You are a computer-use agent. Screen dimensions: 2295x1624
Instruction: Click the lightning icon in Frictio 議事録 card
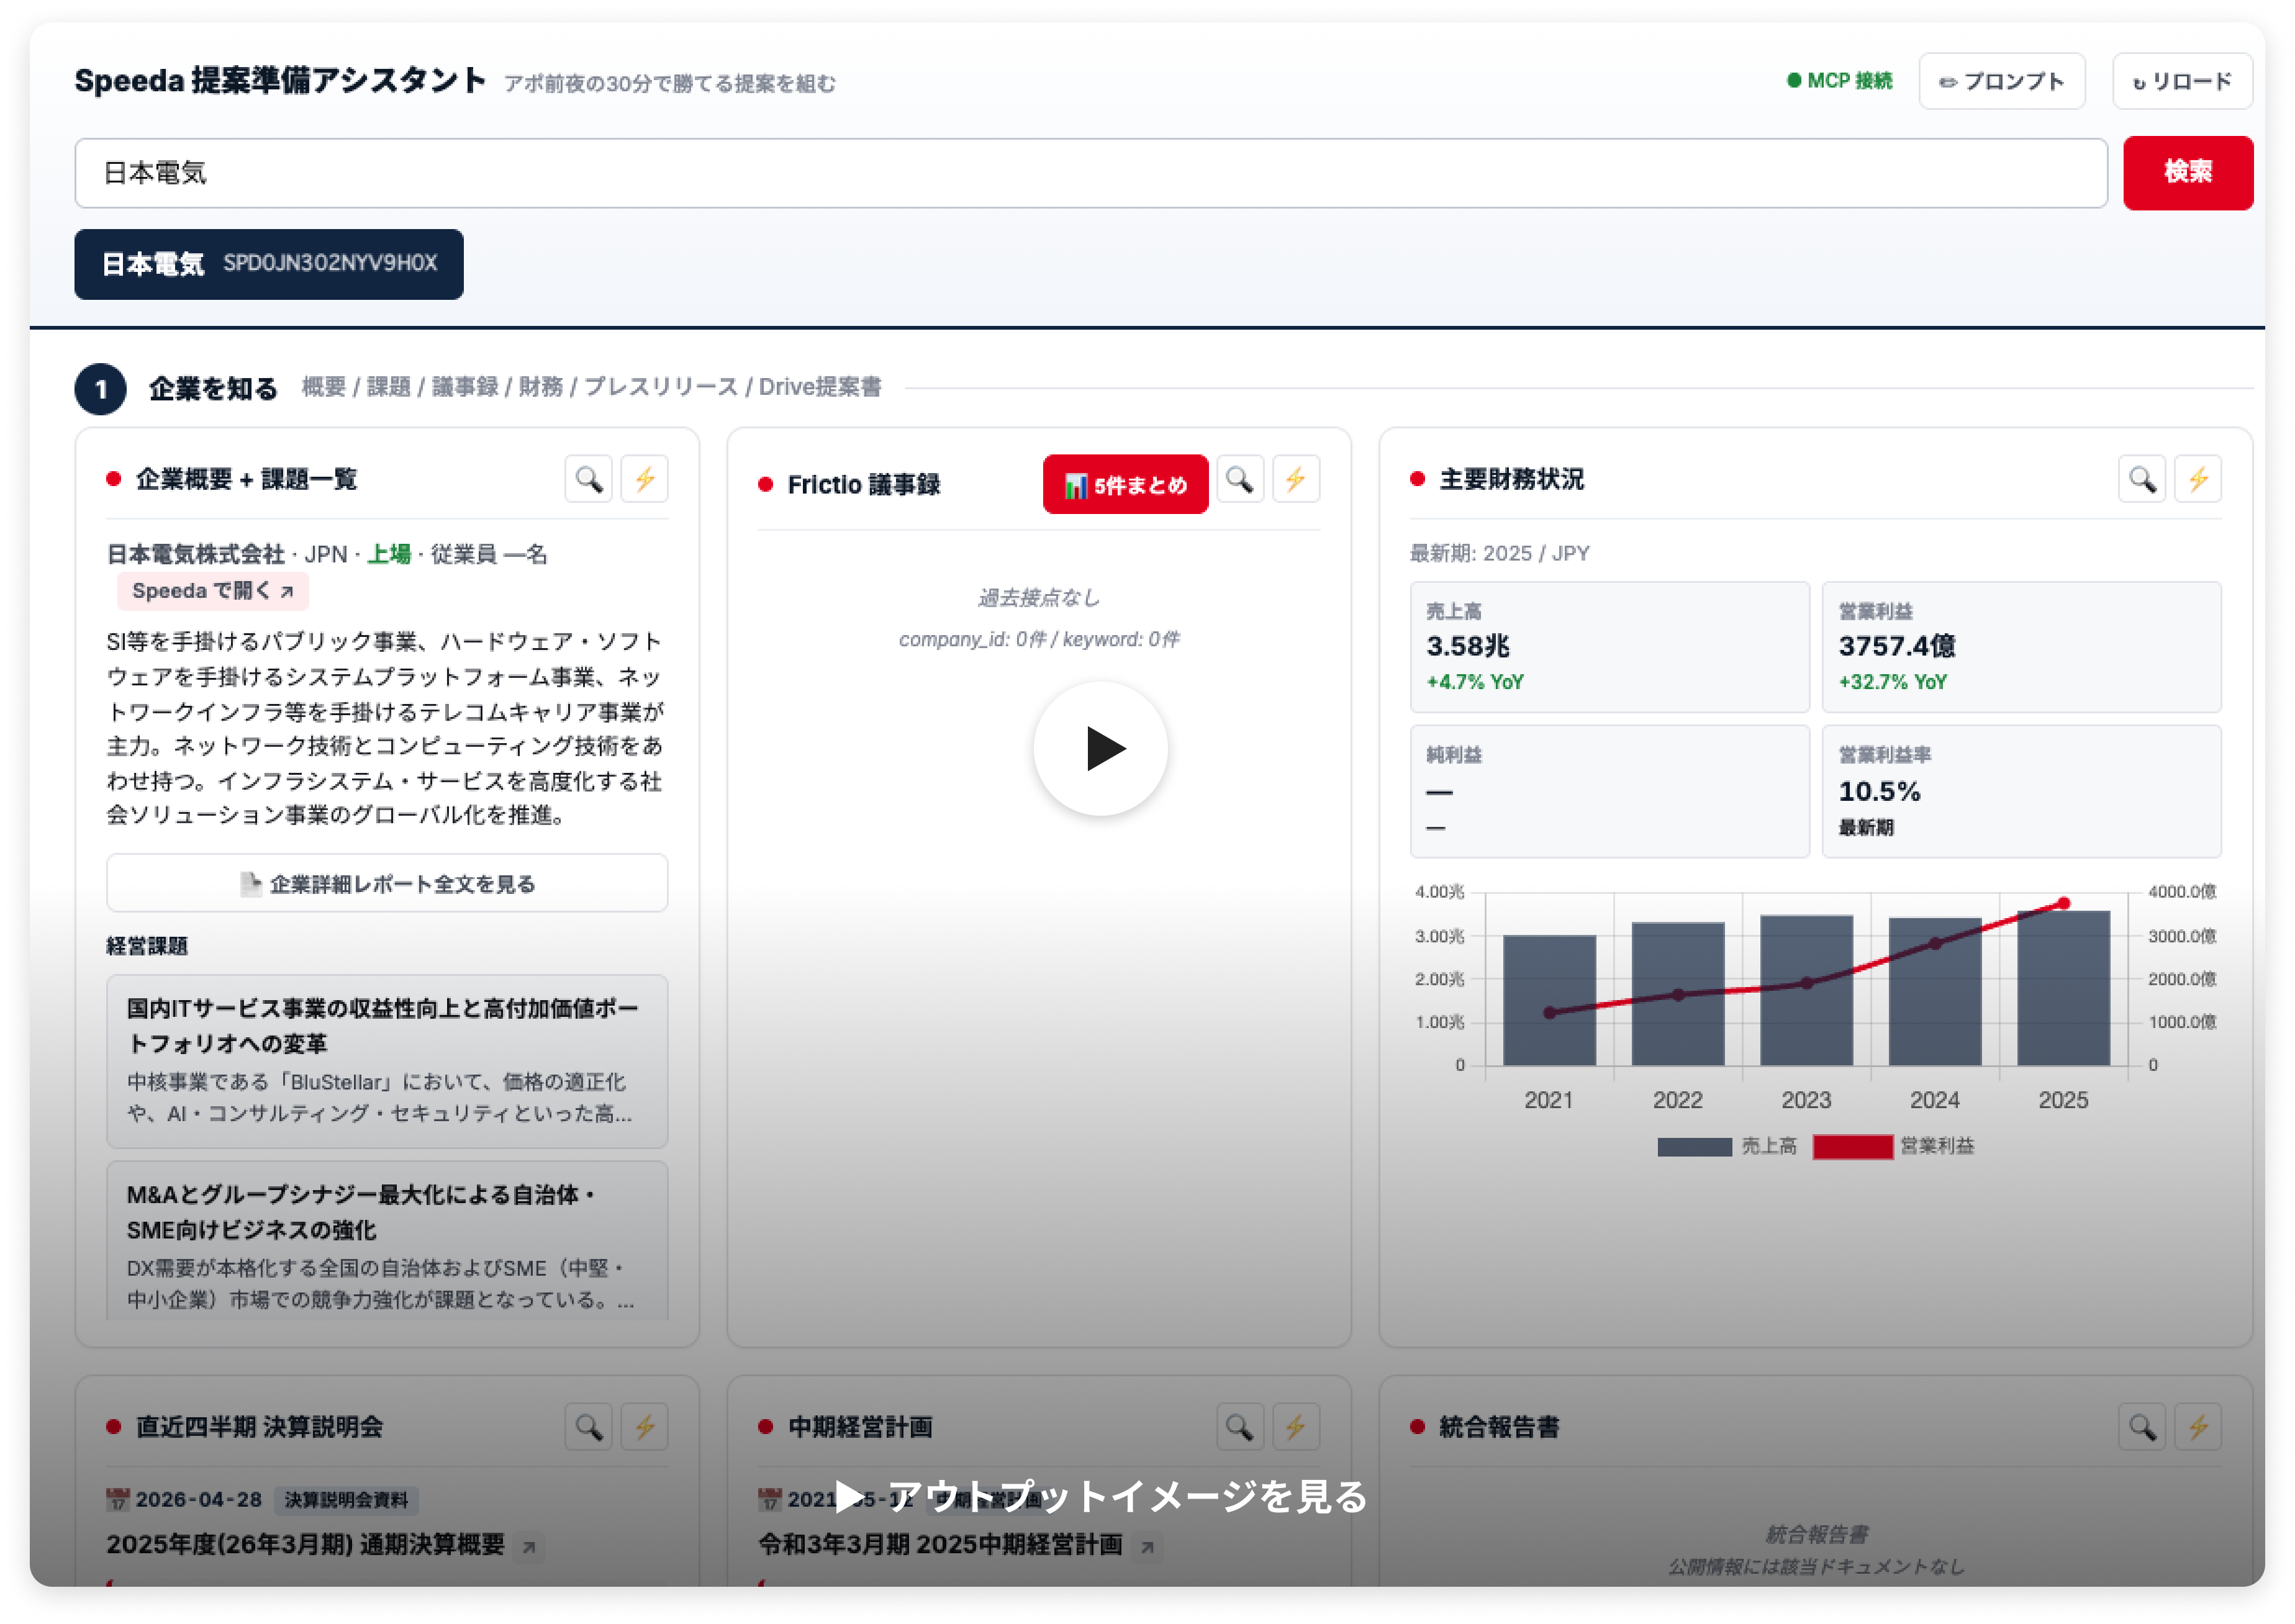coord(1296,479)
